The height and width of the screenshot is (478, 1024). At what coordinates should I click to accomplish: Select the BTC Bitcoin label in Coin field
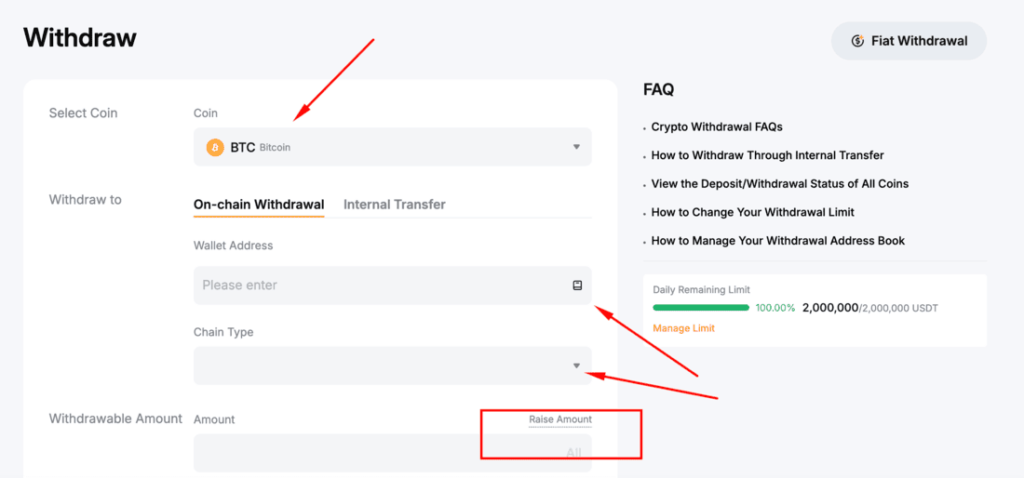point(260,147)
